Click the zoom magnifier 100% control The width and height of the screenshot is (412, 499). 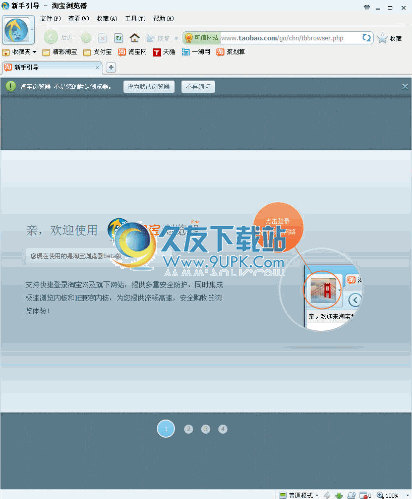387,495
